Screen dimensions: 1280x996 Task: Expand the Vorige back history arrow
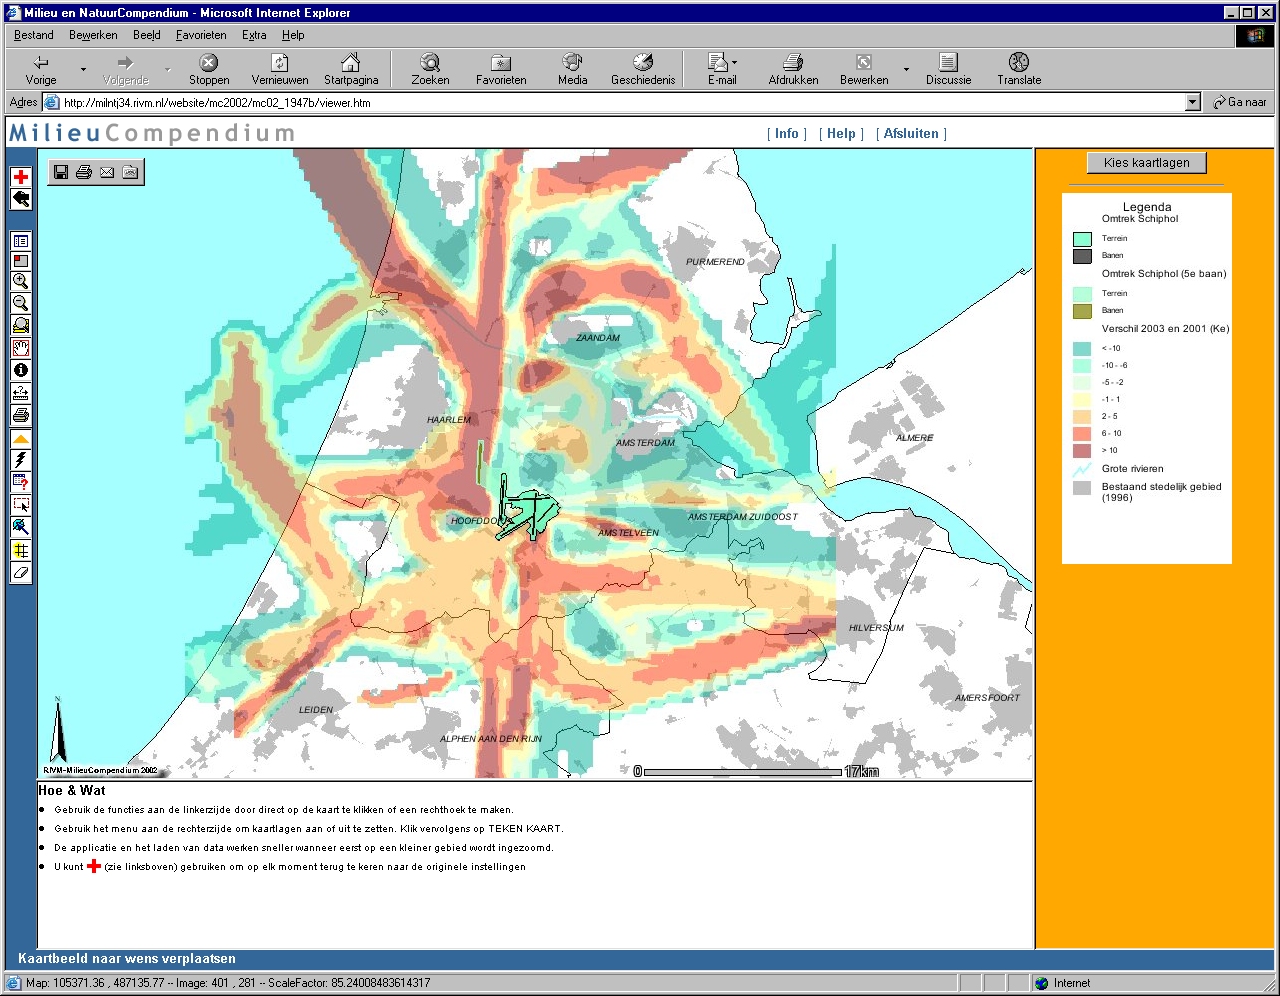click(x=83, y=70)
